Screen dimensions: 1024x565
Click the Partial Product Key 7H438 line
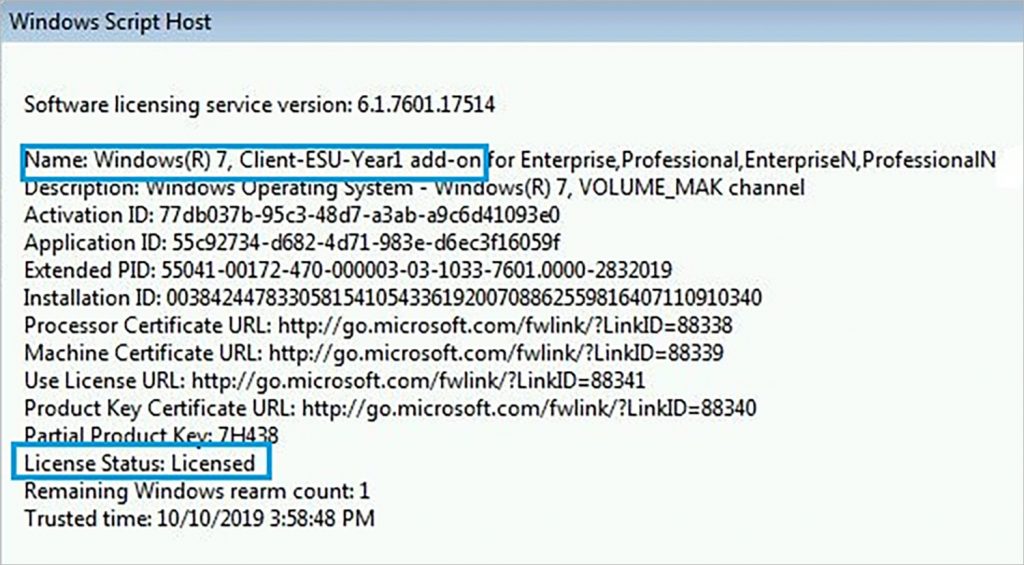(x=151, y=435)
